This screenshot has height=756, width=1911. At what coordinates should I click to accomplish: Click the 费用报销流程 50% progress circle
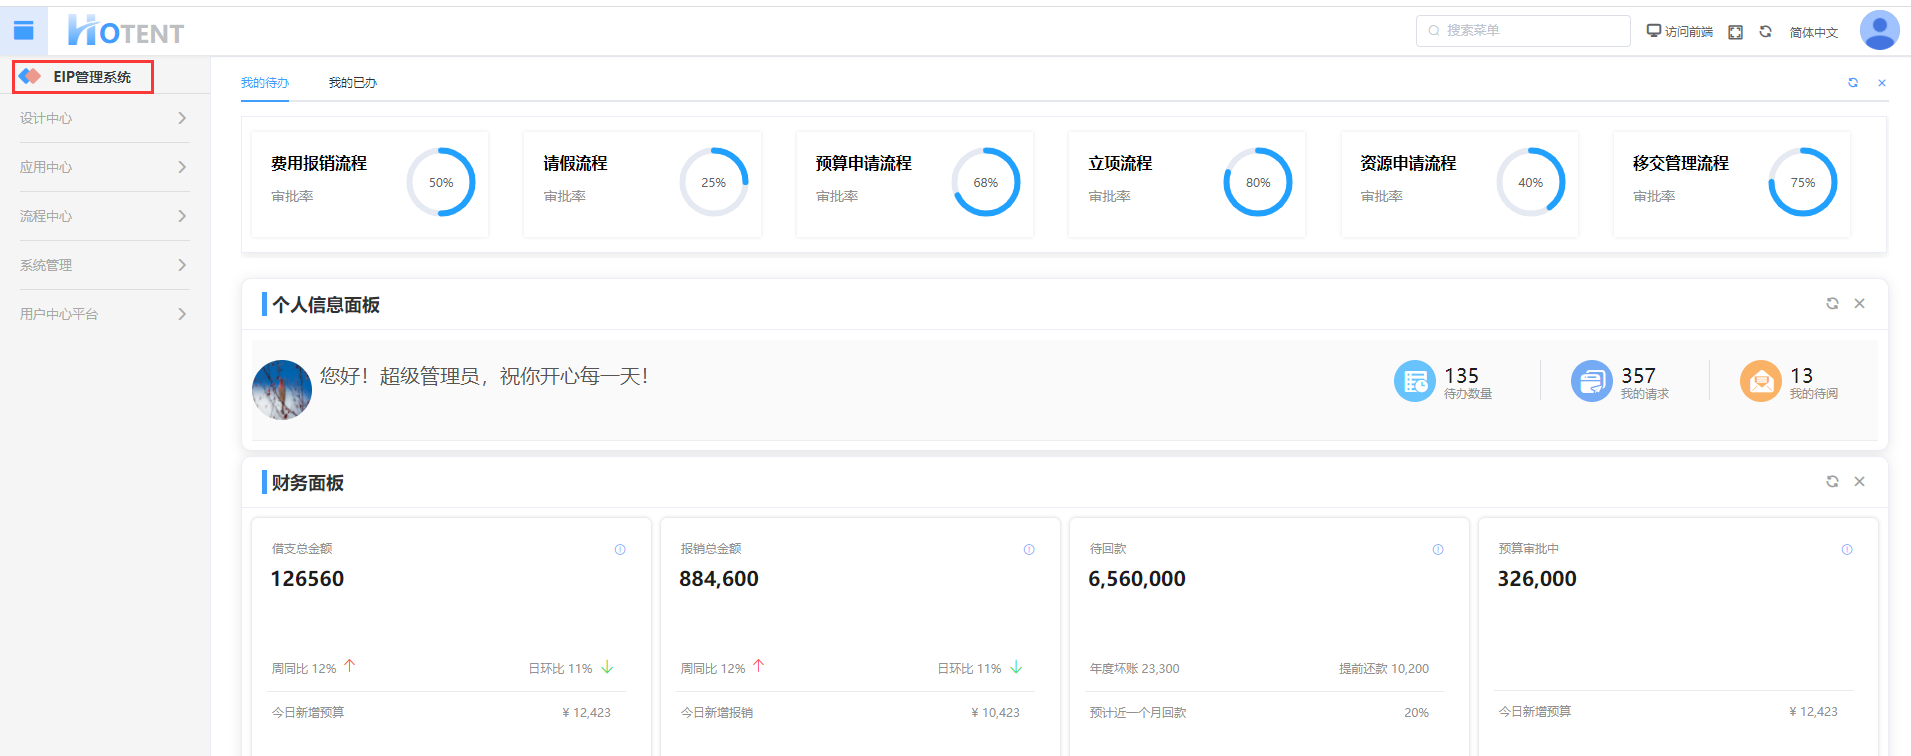point(441,182)
